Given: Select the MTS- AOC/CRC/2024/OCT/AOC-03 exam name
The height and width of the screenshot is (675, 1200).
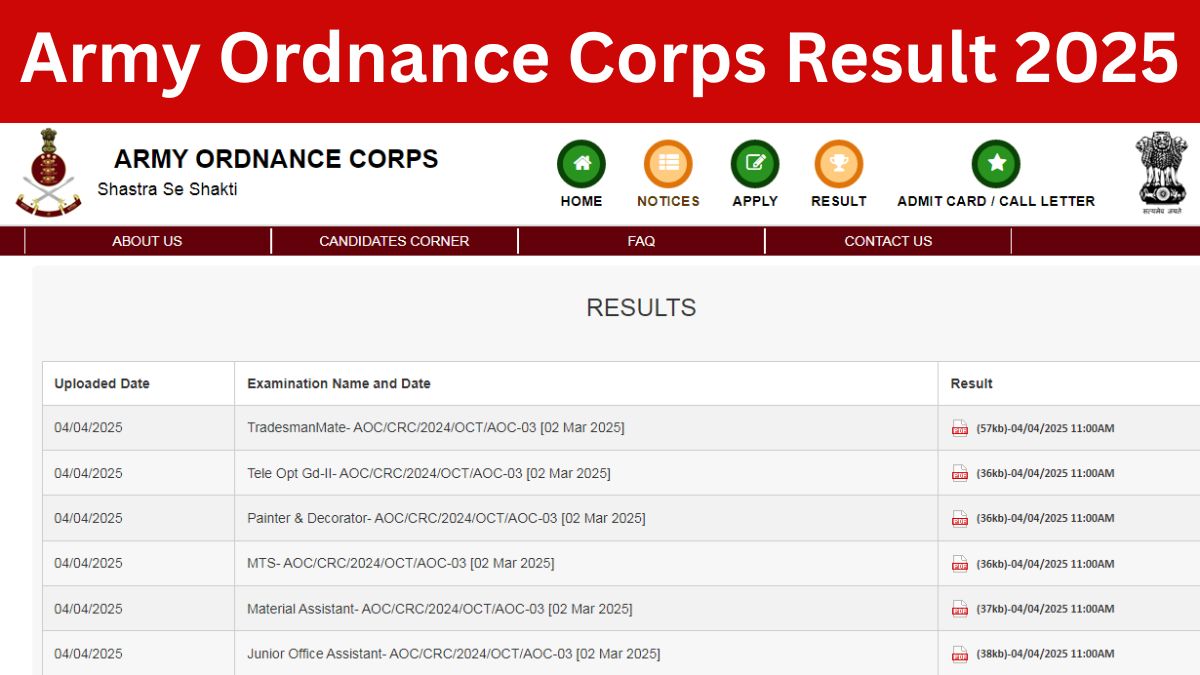Looking at the screenshot, I should (x=401, y=563).
